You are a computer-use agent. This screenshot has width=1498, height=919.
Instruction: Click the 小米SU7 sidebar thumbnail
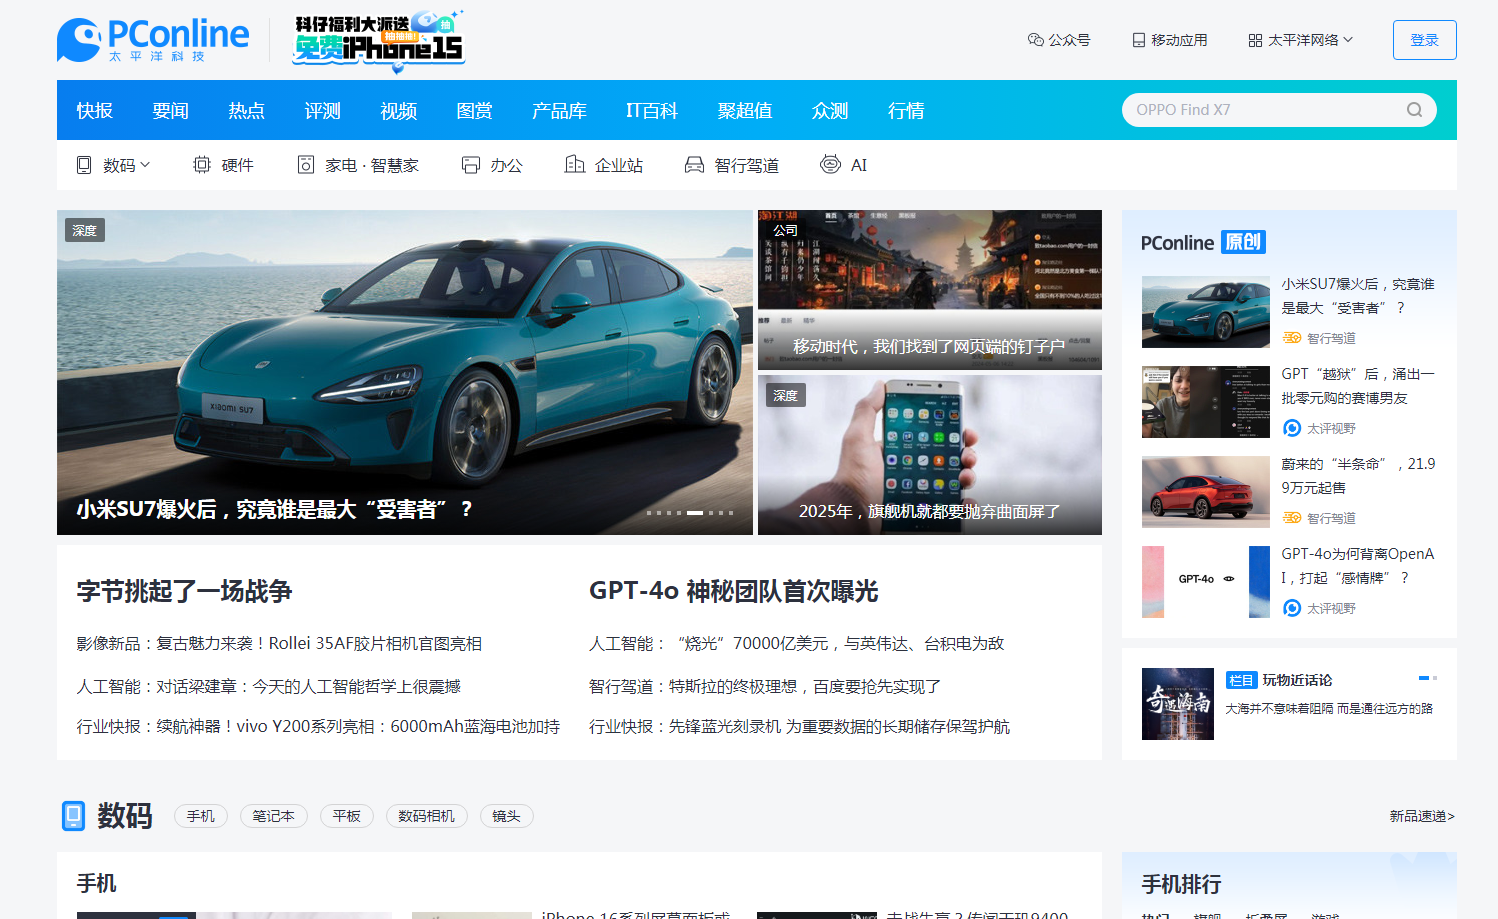pyautogui.click(x=1206, y=312)
